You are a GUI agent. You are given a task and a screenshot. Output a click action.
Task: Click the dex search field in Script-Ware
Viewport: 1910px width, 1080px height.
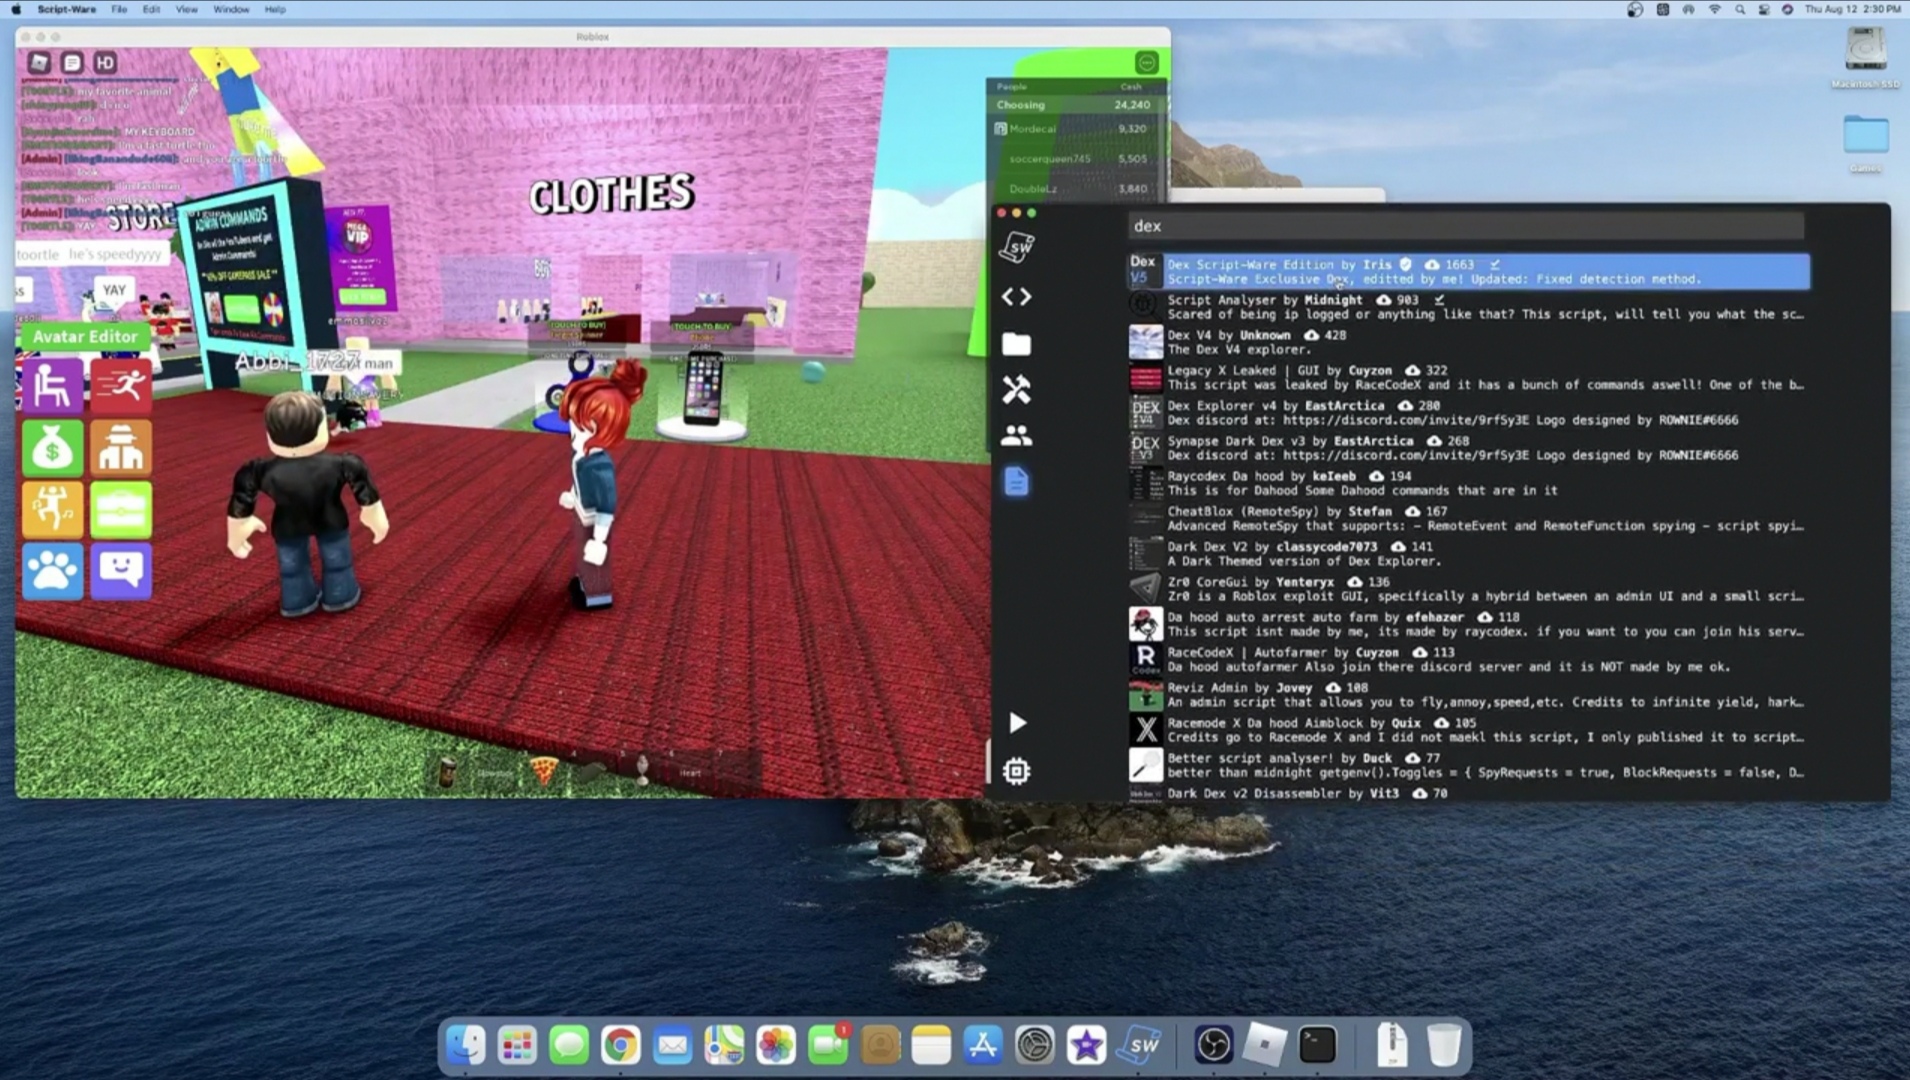(1466, 226)
